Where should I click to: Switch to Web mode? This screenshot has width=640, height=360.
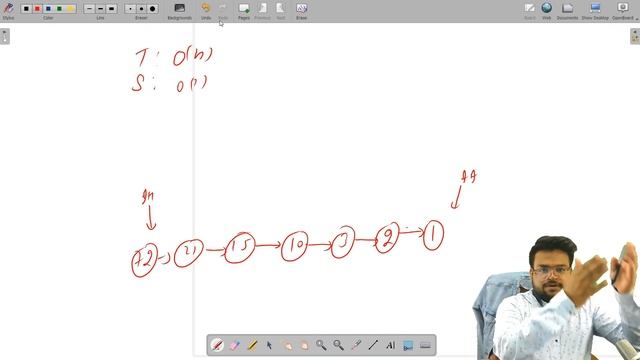pyautogui.click(x=547, y=11)
